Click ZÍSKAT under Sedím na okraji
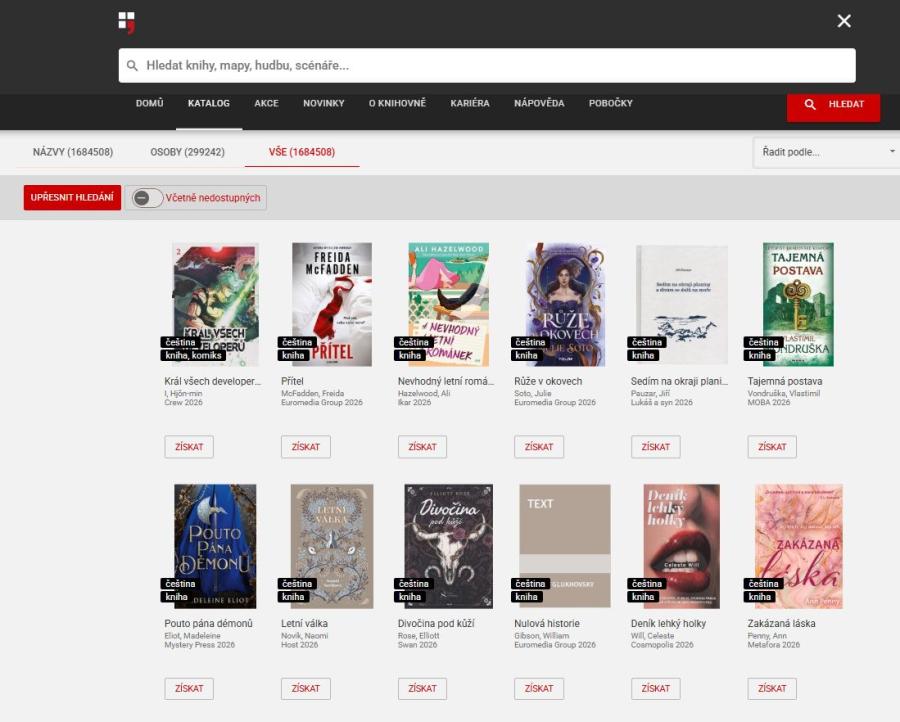Viewport: 900px width, 722px height. [x=655, y=447]
